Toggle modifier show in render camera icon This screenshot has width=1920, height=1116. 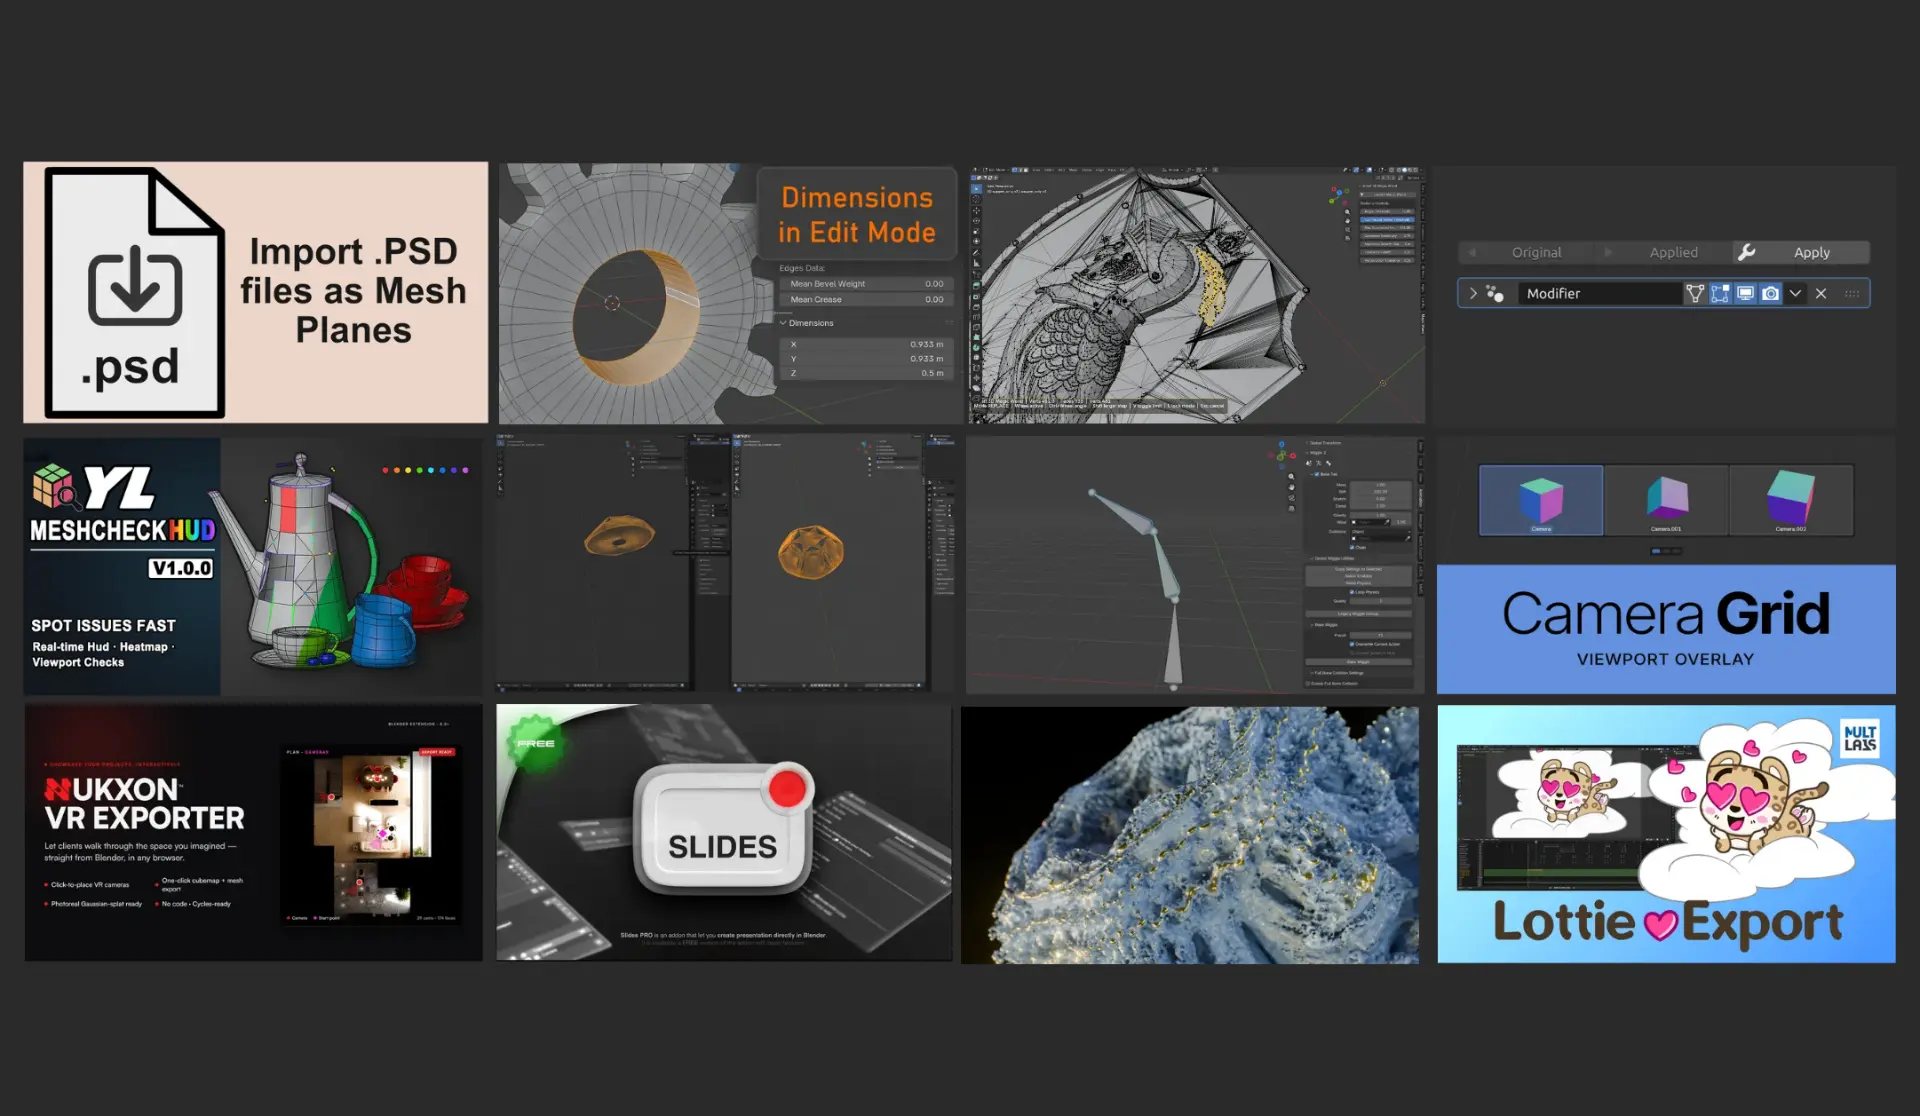click(x=1770, y=293)
